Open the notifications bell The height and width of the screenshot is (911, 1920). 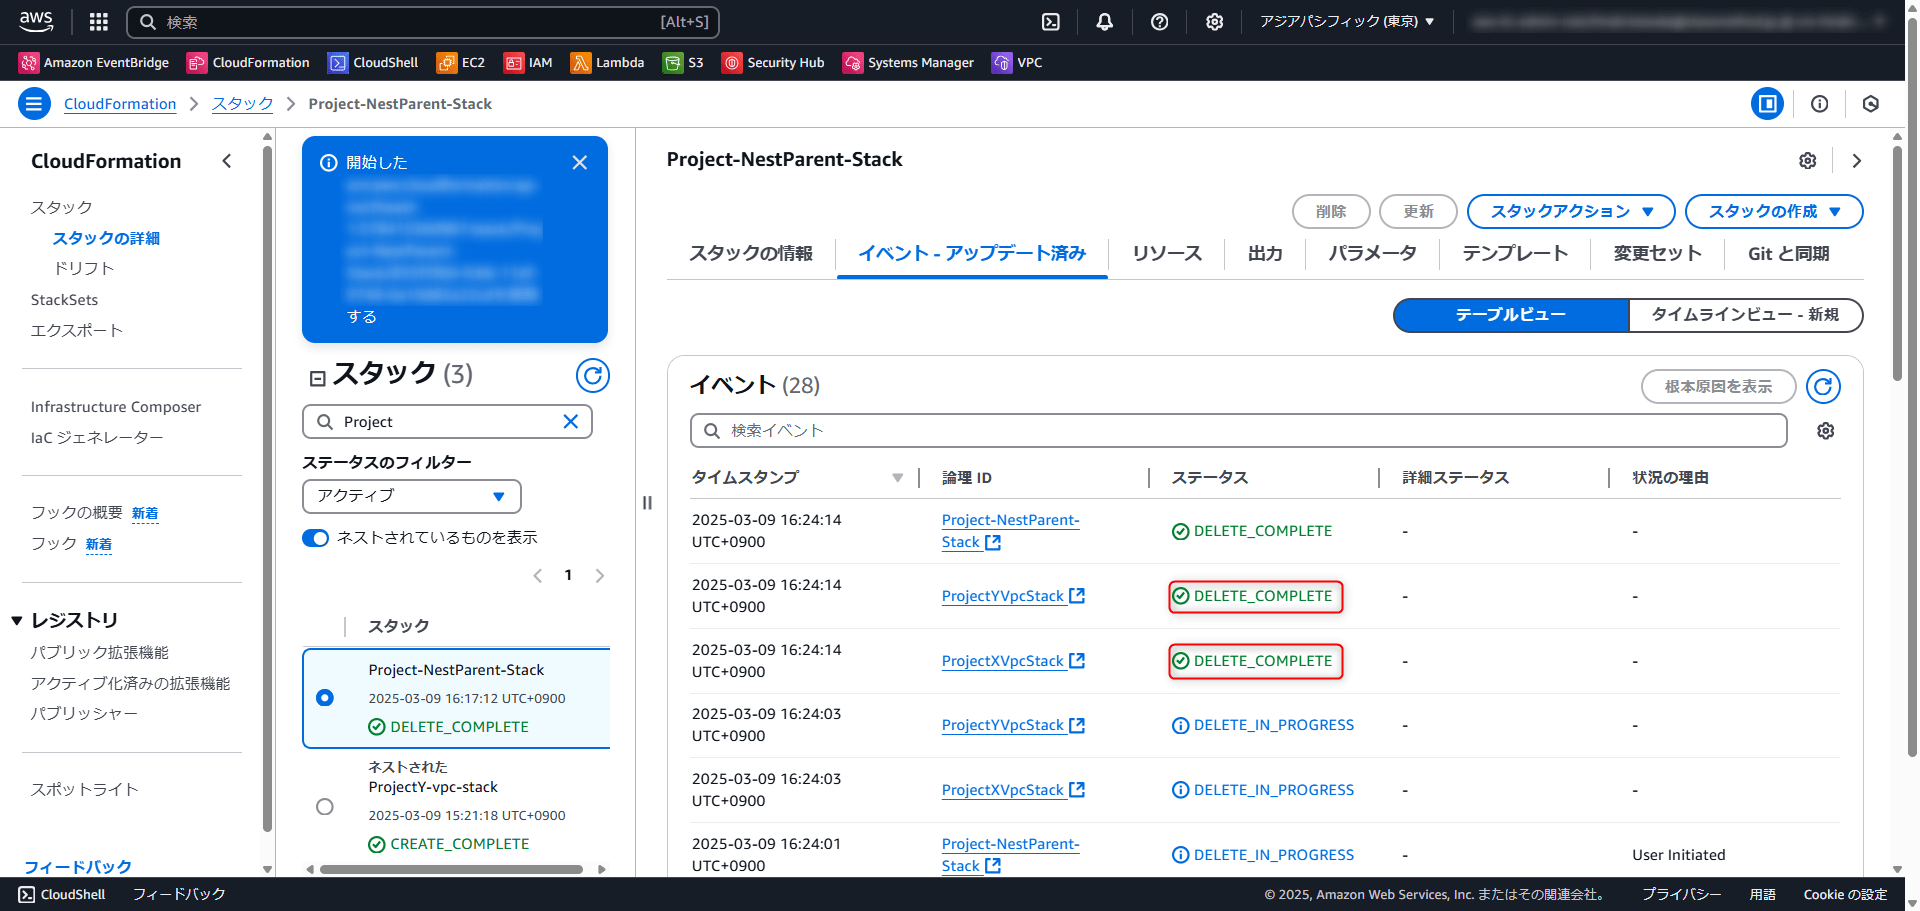coord(1105,22)
